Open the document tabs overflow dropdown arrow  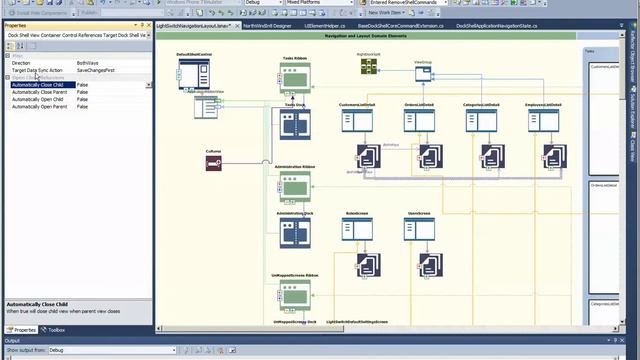(622, 26)
